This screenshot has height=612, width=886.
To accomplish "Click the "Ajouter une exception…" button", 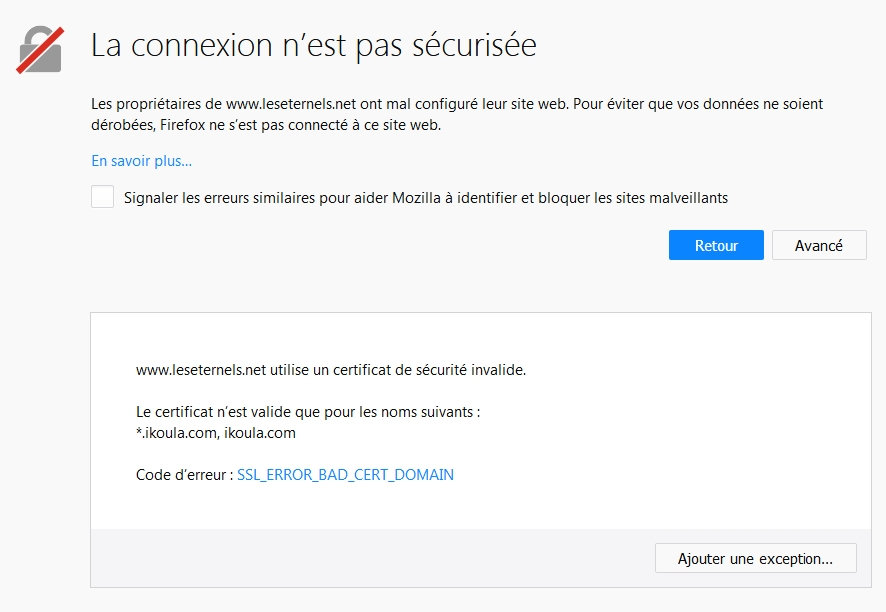I will [755, 558].
